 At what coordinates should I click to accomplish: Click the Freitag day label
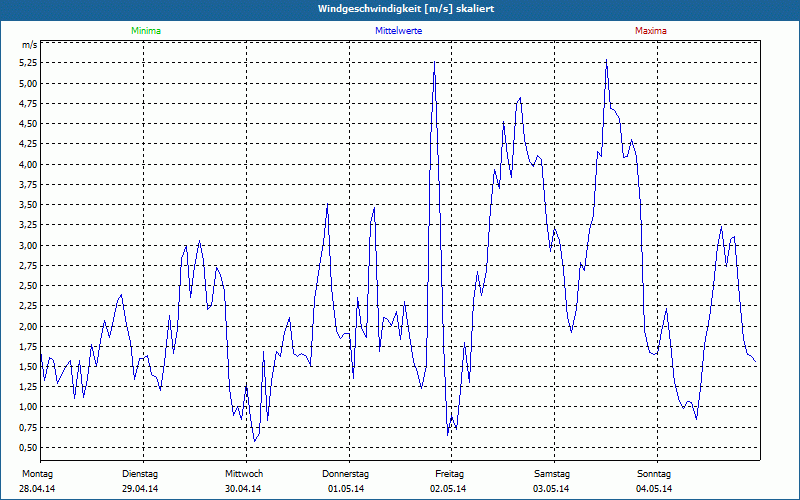[449, 474]
